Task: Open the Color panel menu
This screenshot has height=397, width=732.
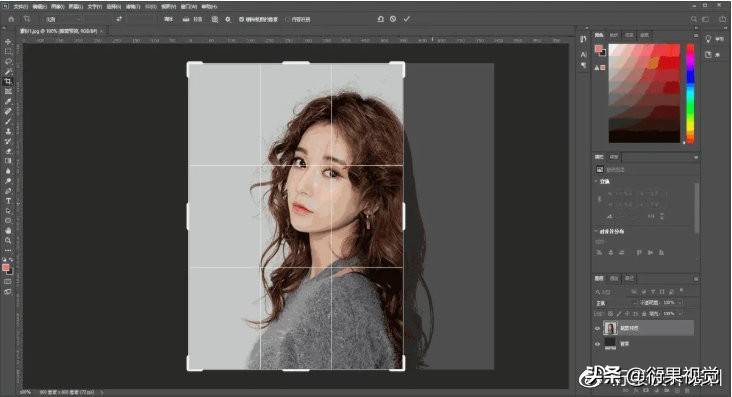Action: [x=696, y=35]
